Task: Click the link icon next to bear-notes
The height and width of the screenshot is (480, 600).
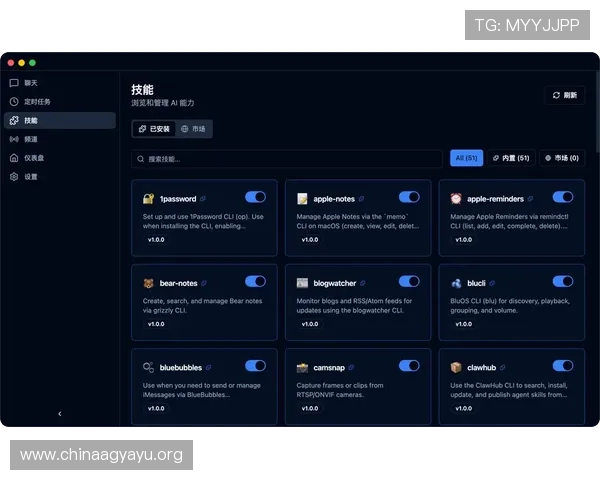Action: pos(204,283)
